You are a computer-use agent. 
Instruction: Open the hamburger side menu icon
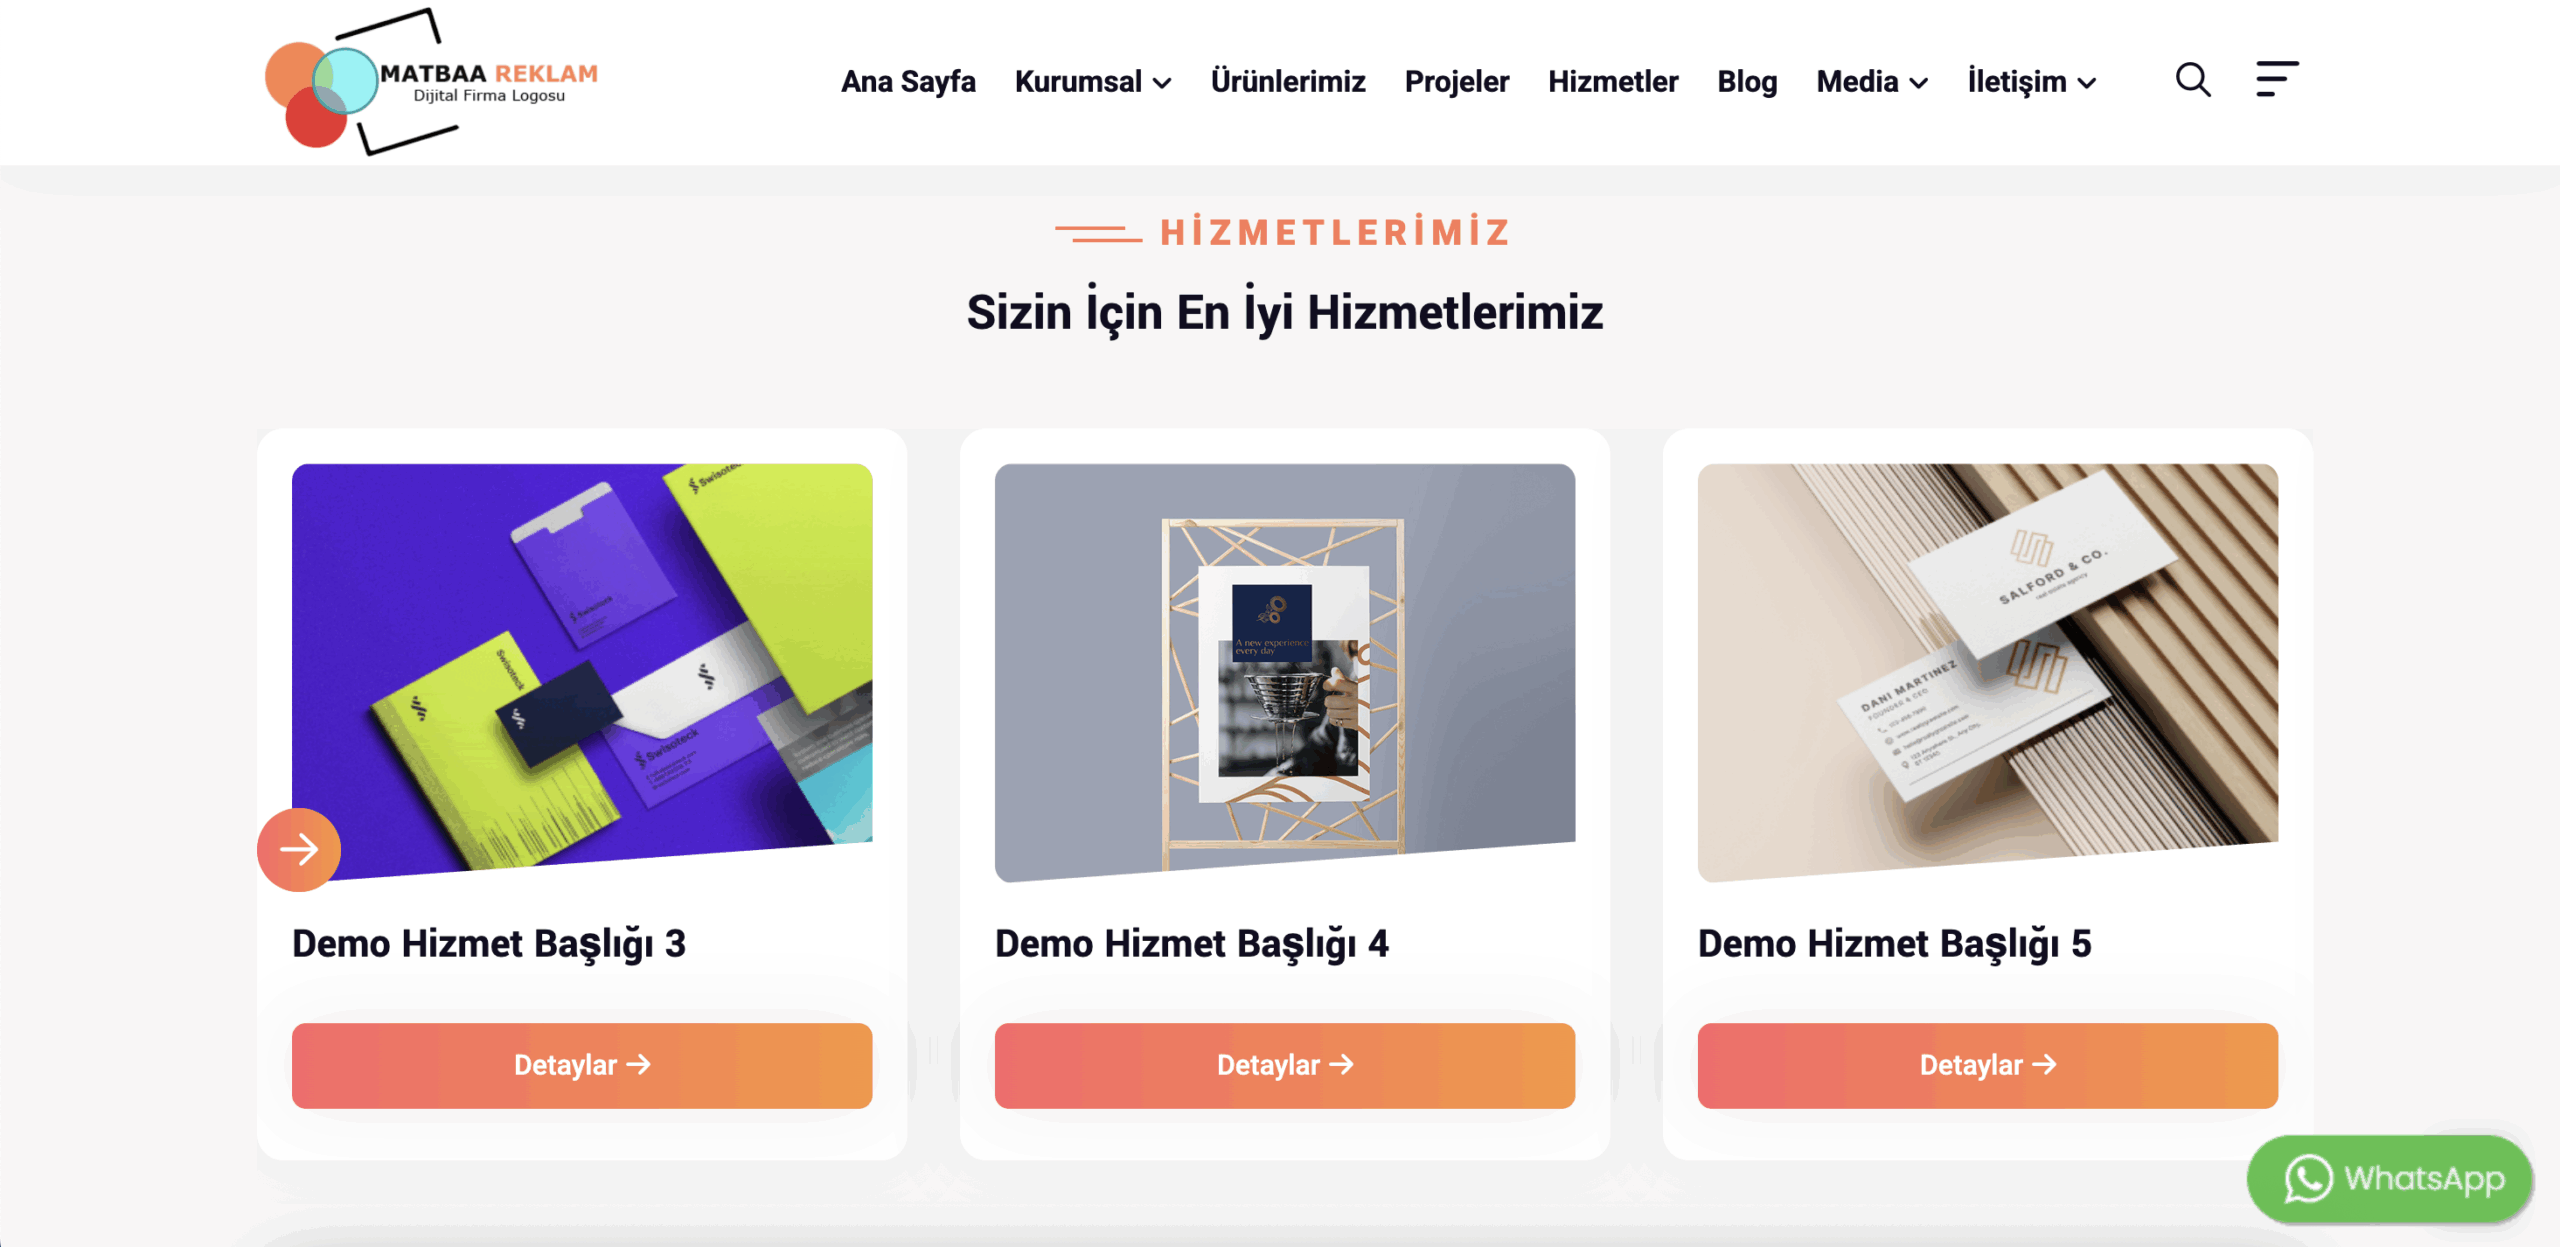[2277, 79]
